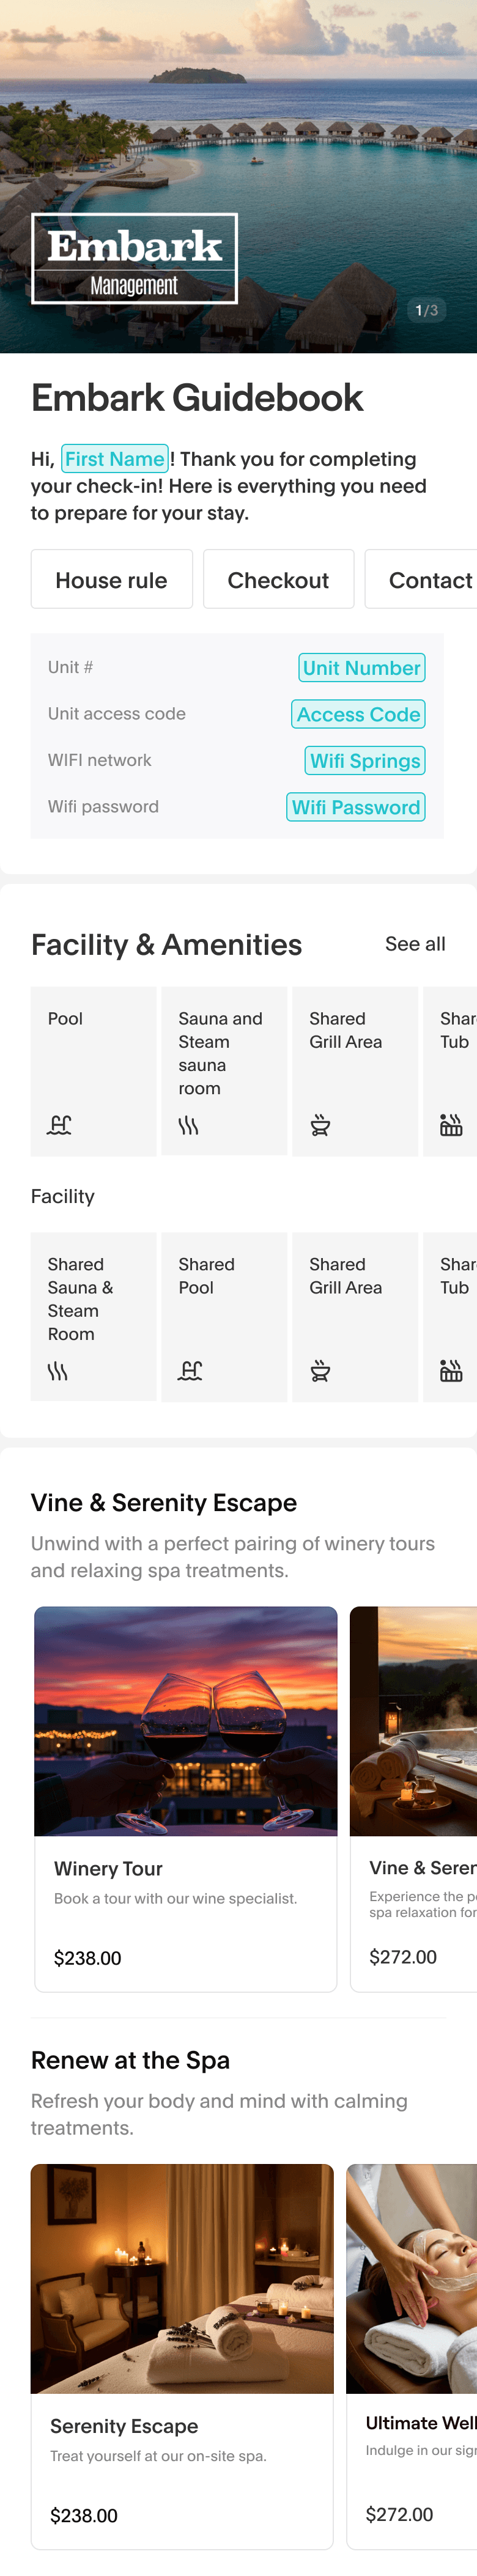Click the hot tub icon in the Facility row

(450, 1370)
